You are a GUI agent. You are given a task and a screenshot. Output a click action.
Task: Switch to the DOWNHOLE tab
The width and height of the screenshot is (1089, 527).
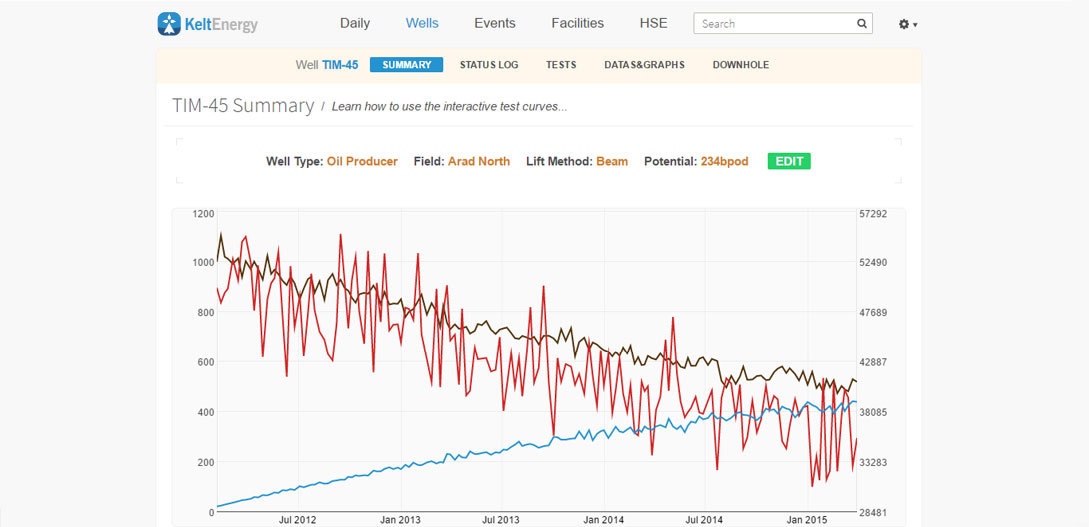741,65
